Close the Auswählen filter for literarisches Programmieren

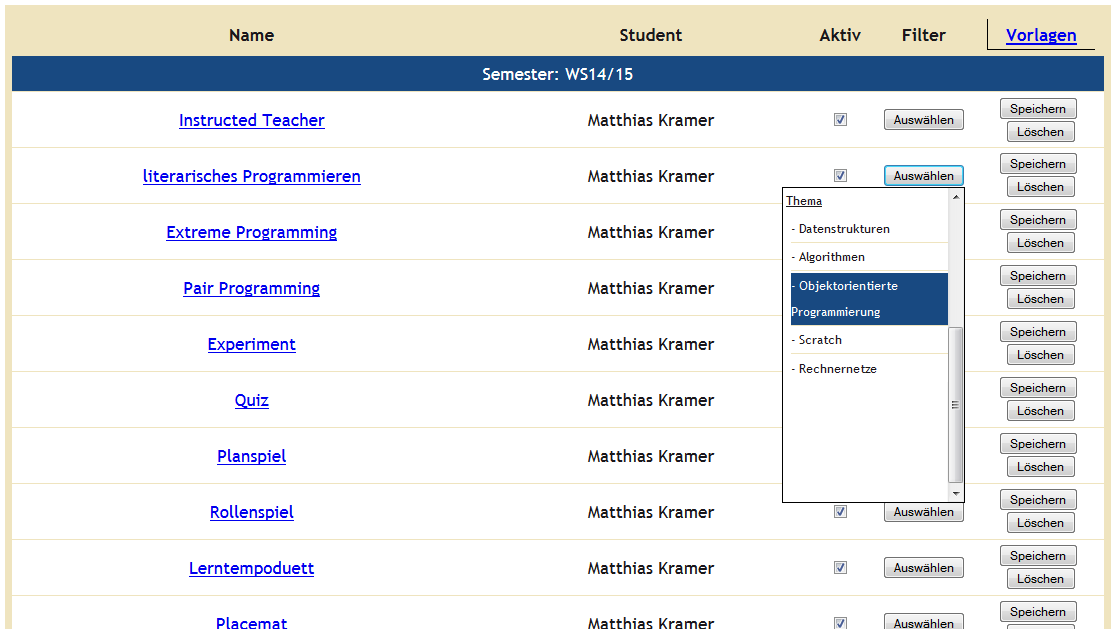pos(923,176)
